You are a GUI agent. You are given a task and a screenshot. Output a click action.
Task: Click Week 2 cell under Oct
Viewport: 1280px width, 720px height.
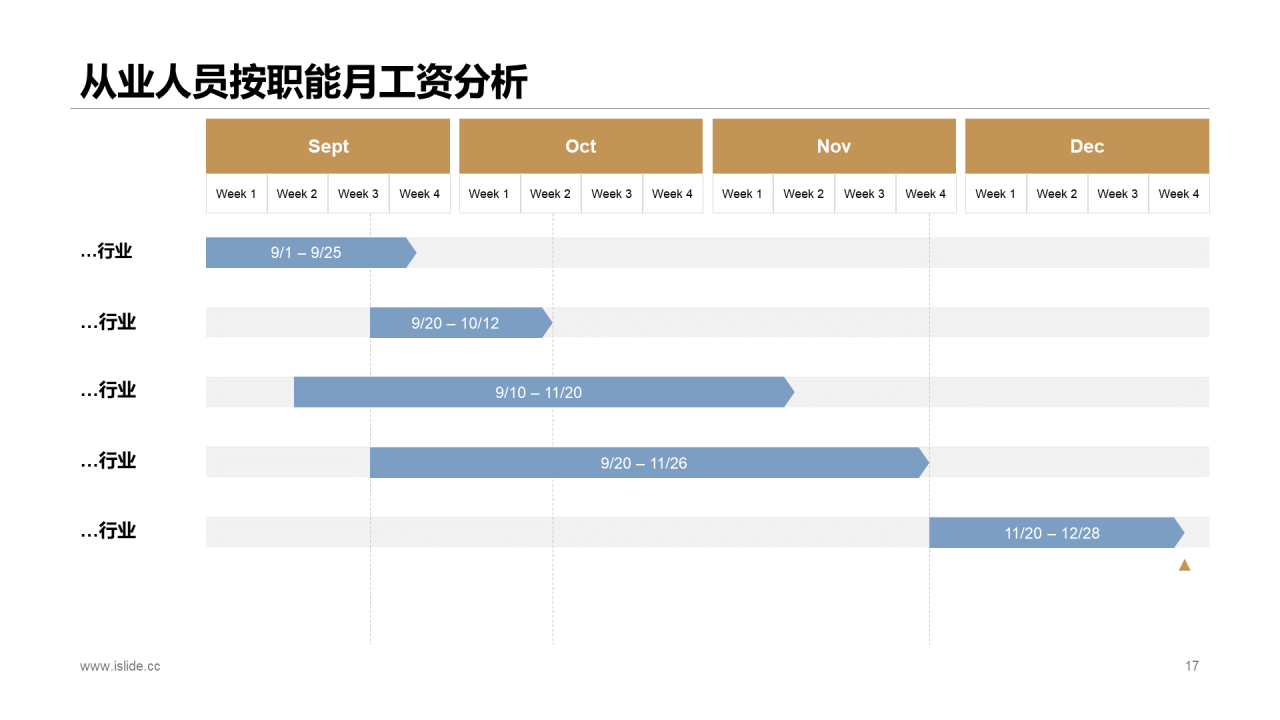(x=550, y=194)
